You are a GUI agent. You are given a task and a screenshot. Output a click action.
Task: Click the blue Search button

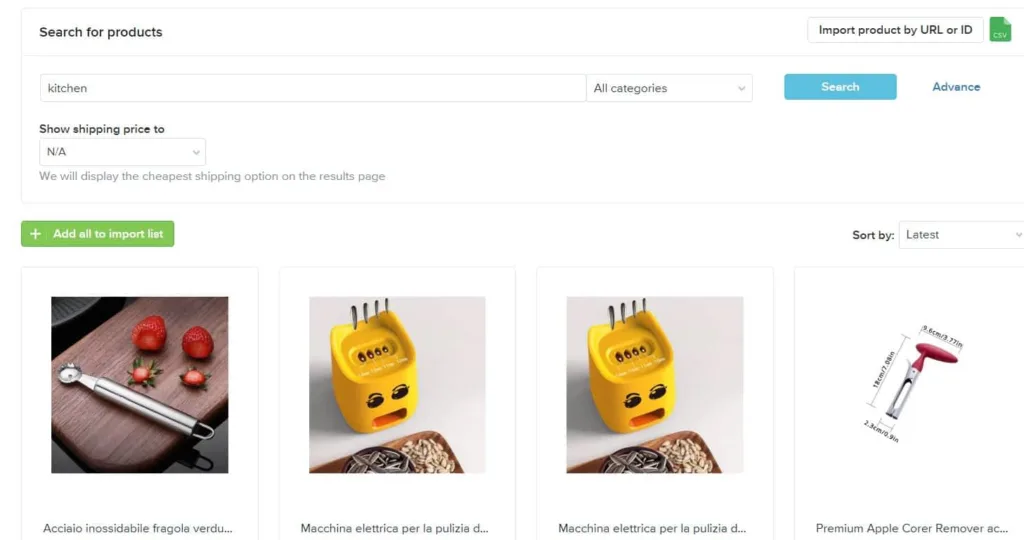coord(840,87)
